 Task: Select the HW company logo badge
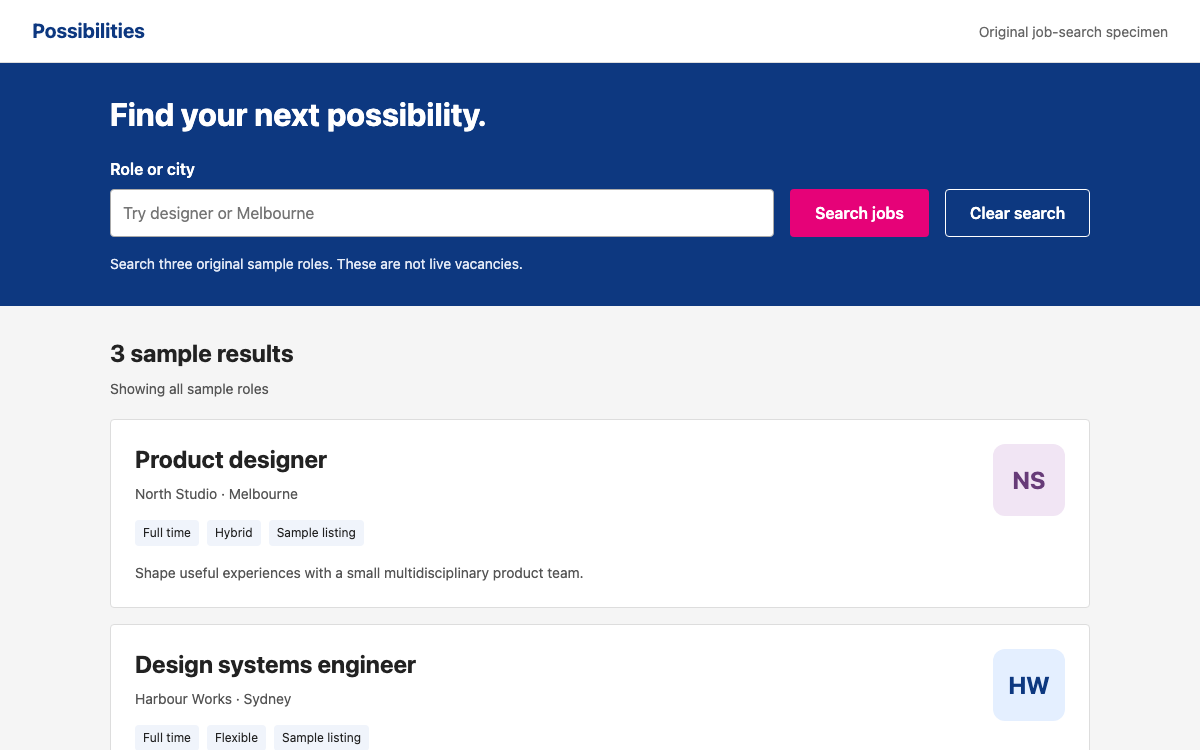1029,685
